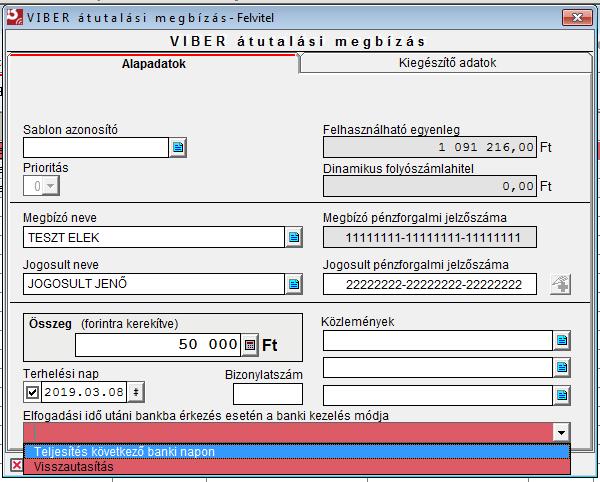Switch to the Kiegészítő adatok tab
Image resolution: width=600 pixels, height=482 pixels.
pos(447,63)
